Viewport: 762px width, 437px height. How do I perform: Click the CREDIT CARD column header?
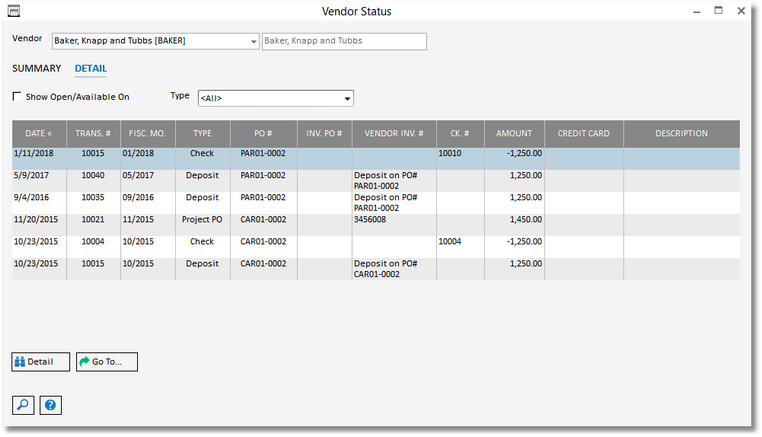[x=584, y=134]
